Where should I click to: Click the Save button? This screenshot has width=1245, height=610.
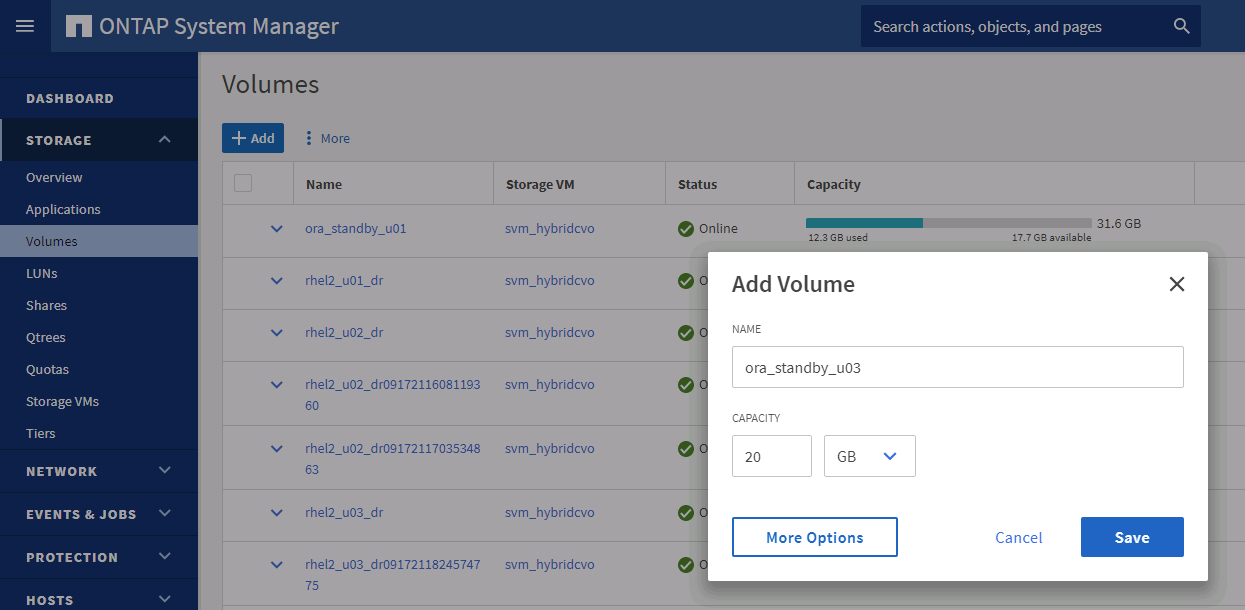(1131, 537)
